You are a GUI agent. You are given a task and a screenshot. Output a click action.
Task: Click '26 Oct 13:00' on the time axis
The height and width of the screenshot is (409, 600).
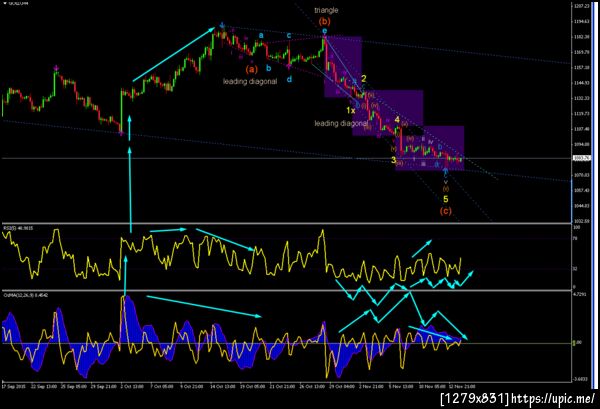(312, 386)
